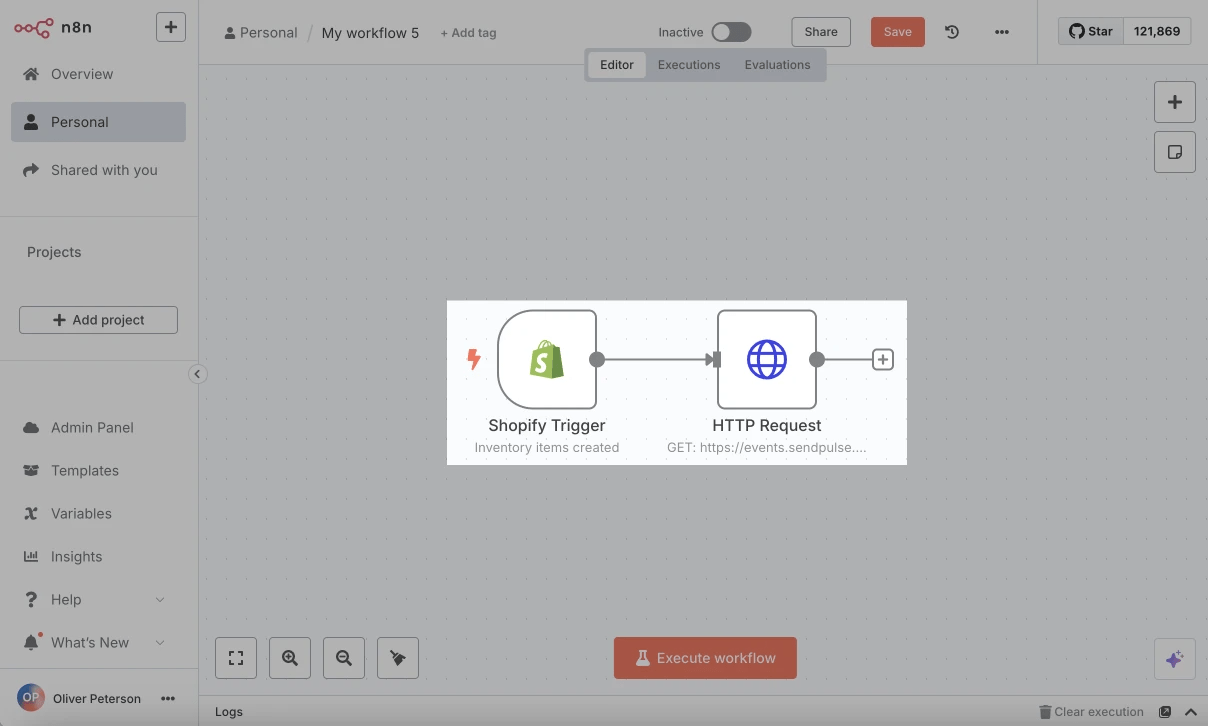The height and width of the screenshot is (726, 1208).
Task: Open the add node panel plus button
Action: [x=1175, y=102]
